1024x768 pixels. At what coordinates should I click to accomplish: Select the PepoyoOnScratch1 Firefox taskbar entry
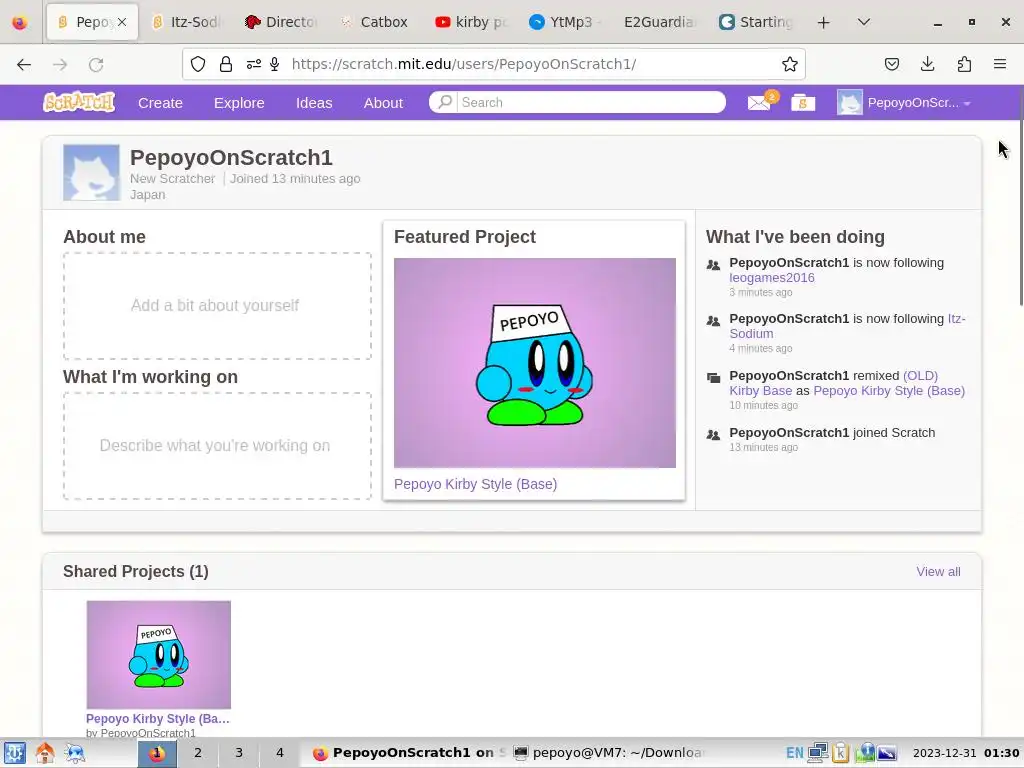[x=409, y=753]
